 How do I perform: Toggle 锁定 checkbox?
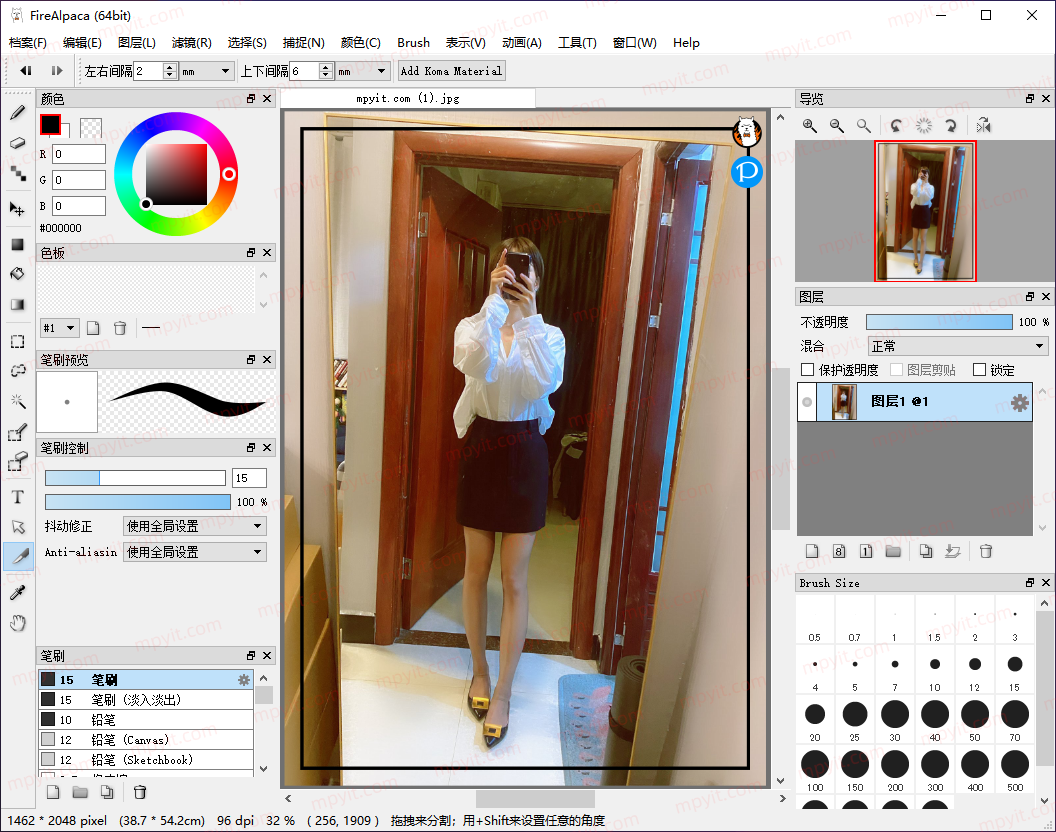point(979,370)
